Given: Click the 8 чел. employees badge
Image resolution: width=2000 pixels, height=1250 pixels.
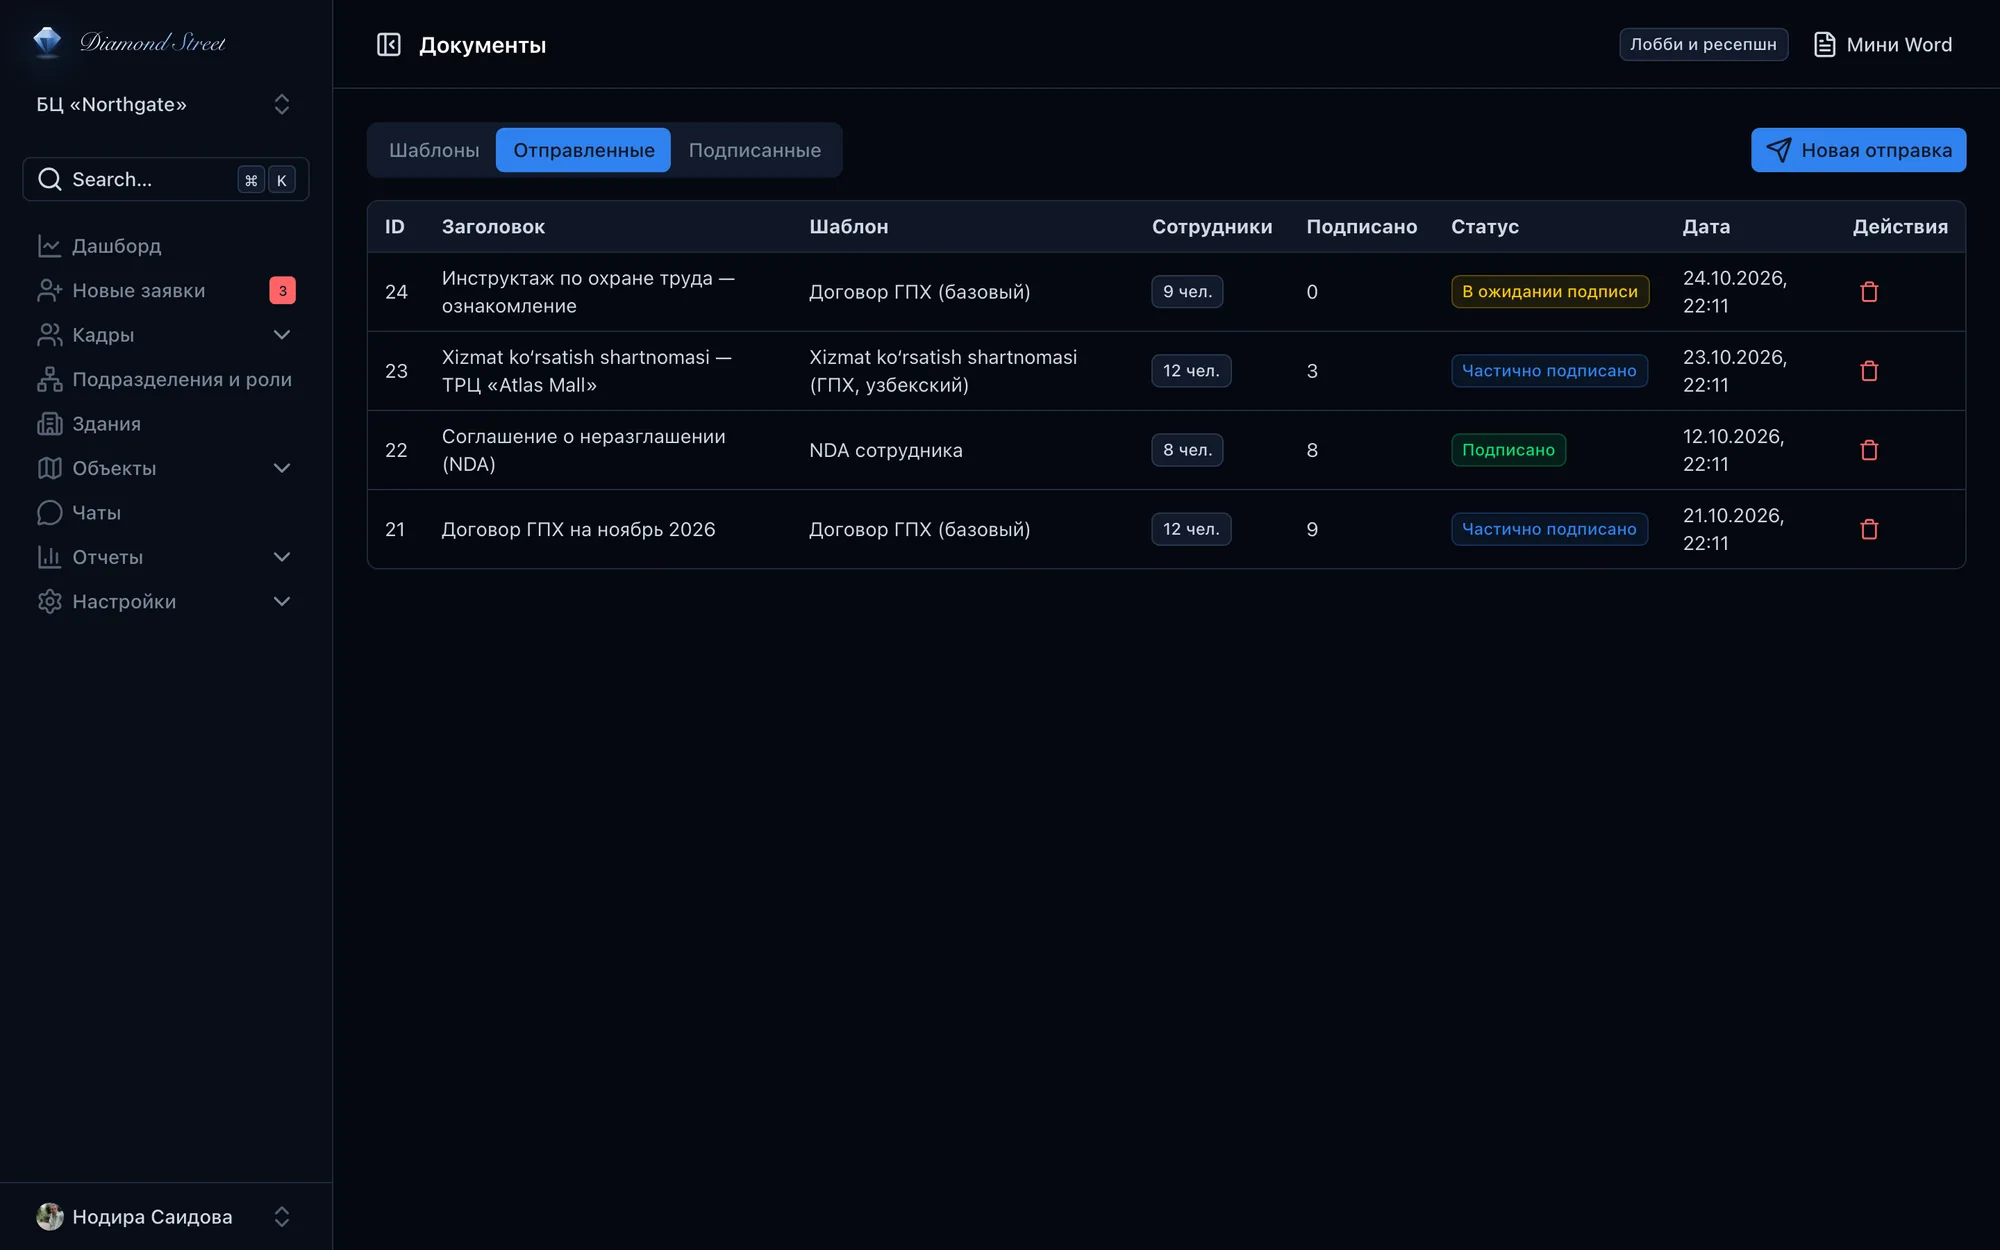Looking at the screenshot, I should pos(1187,450).
